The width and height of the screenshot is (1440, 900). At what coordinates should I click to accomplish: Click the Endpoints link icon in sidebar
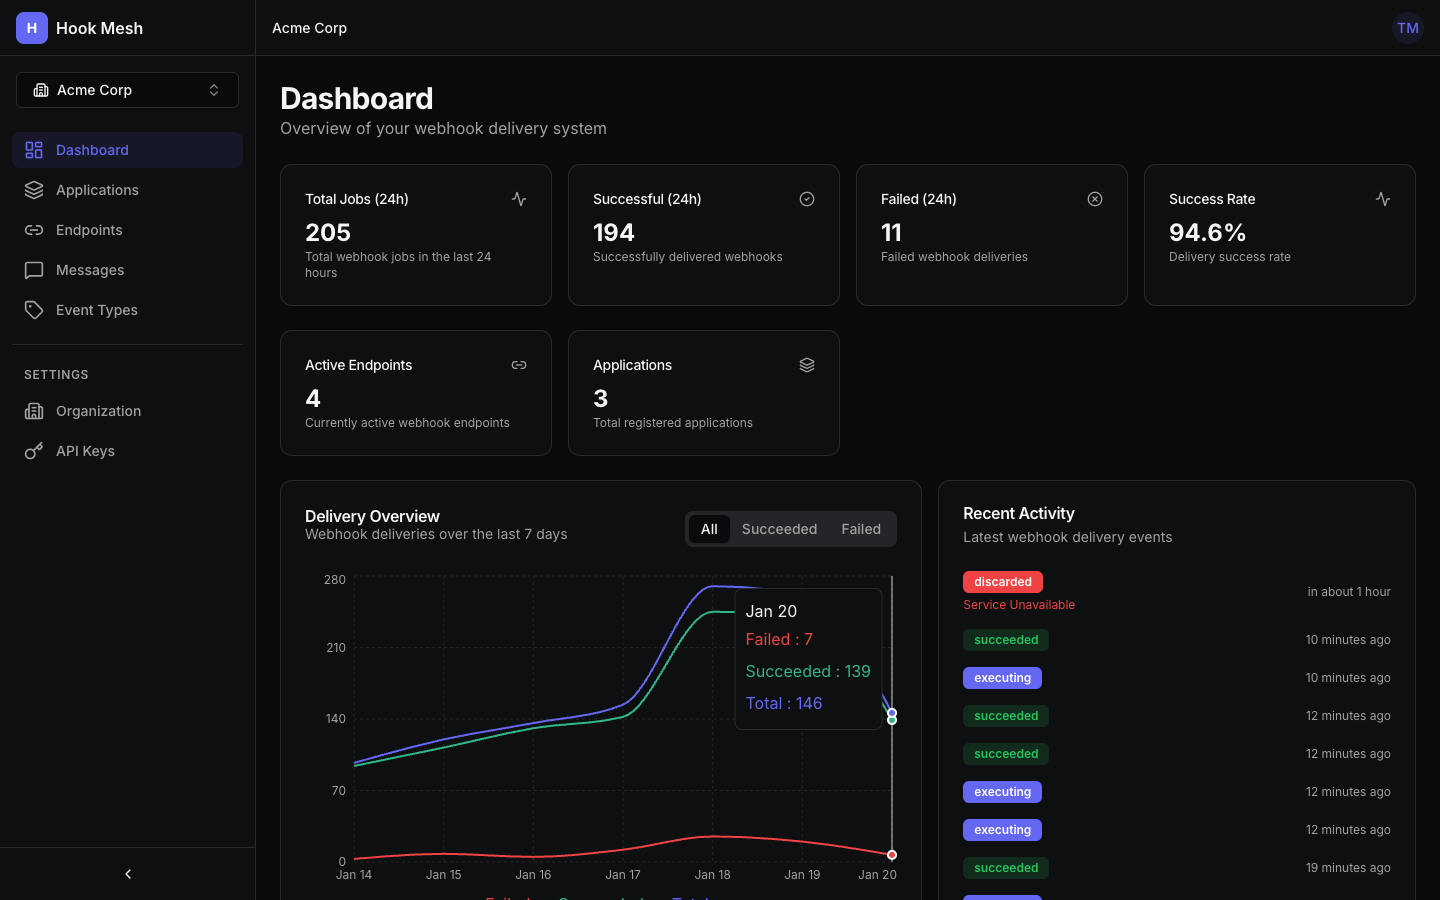(x=33, y=229)
